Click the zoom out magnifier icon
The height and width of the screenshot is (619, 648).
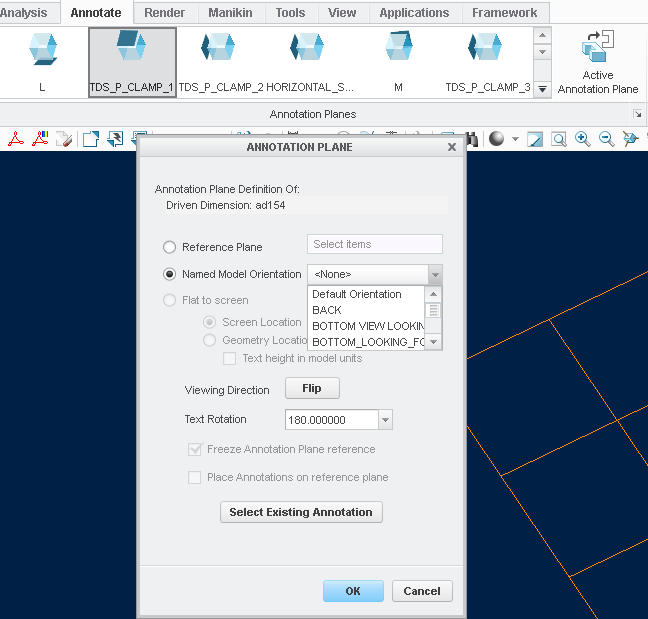[x=606, y=139]
